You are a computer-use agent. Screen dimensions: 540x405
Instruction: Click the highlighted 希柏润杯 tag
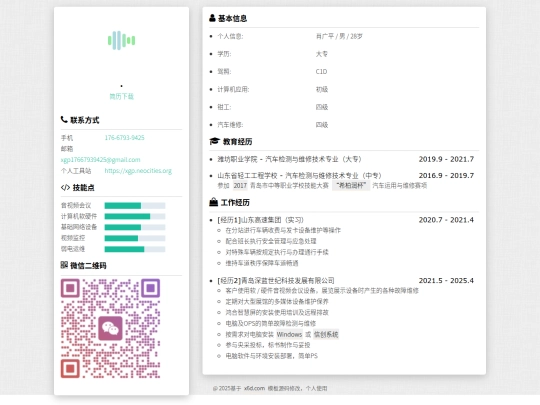tap(351, 186)
